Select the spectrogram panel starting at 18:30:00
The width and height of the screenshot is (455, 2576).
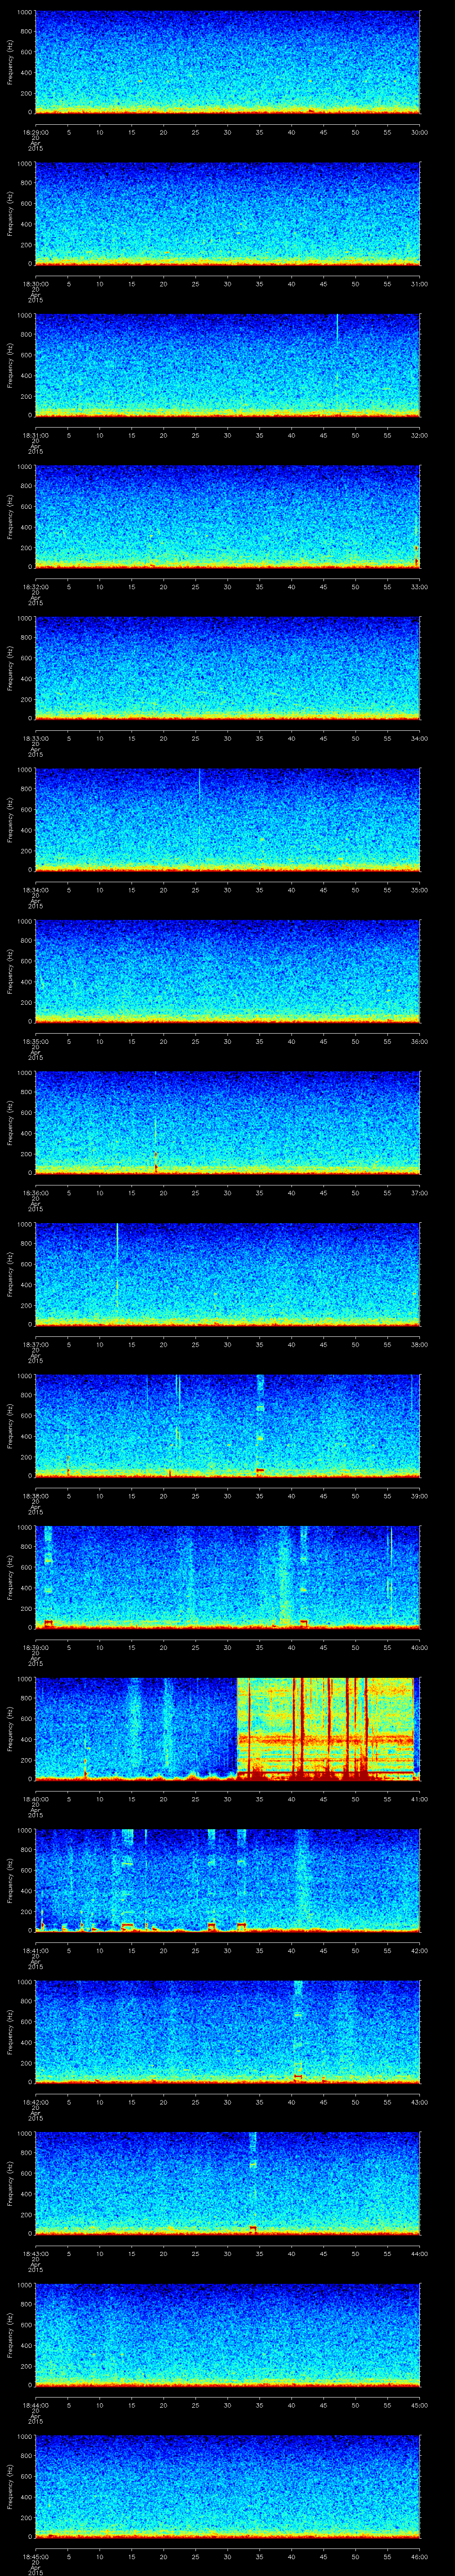pyautogui.click(x=227, y=213)
